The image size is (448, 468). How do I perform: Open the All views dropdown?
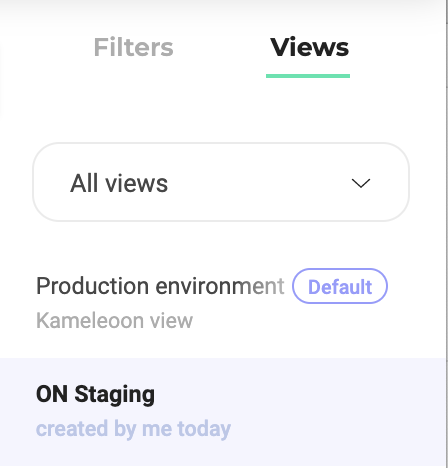click(x=221, y=182)
